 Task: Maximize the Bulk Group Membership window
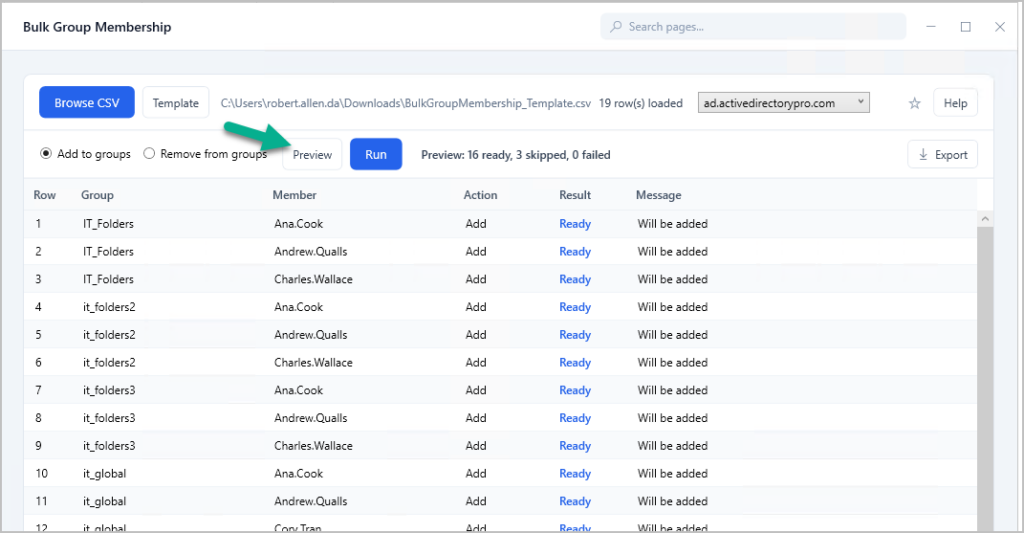click(x=966, y=27)
